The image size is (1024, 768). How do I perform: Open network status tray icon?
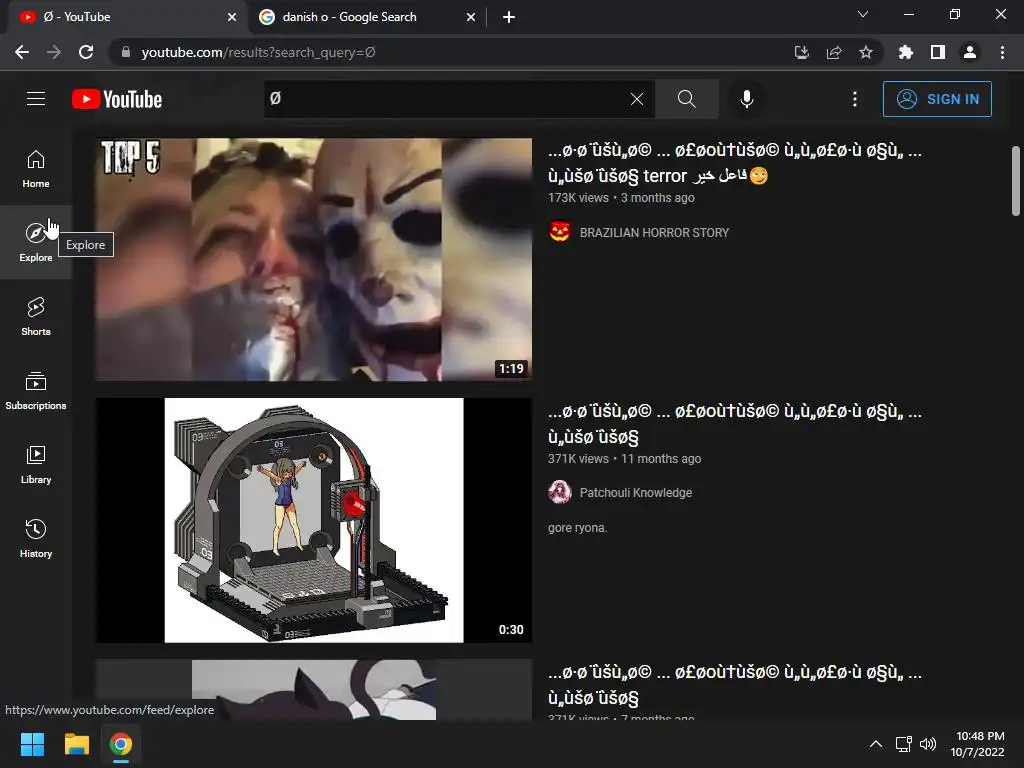coord(903,744)
